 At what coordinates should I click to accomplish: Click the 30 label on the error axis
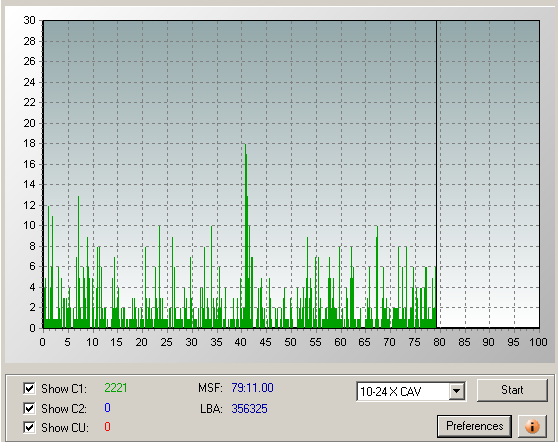29,20
